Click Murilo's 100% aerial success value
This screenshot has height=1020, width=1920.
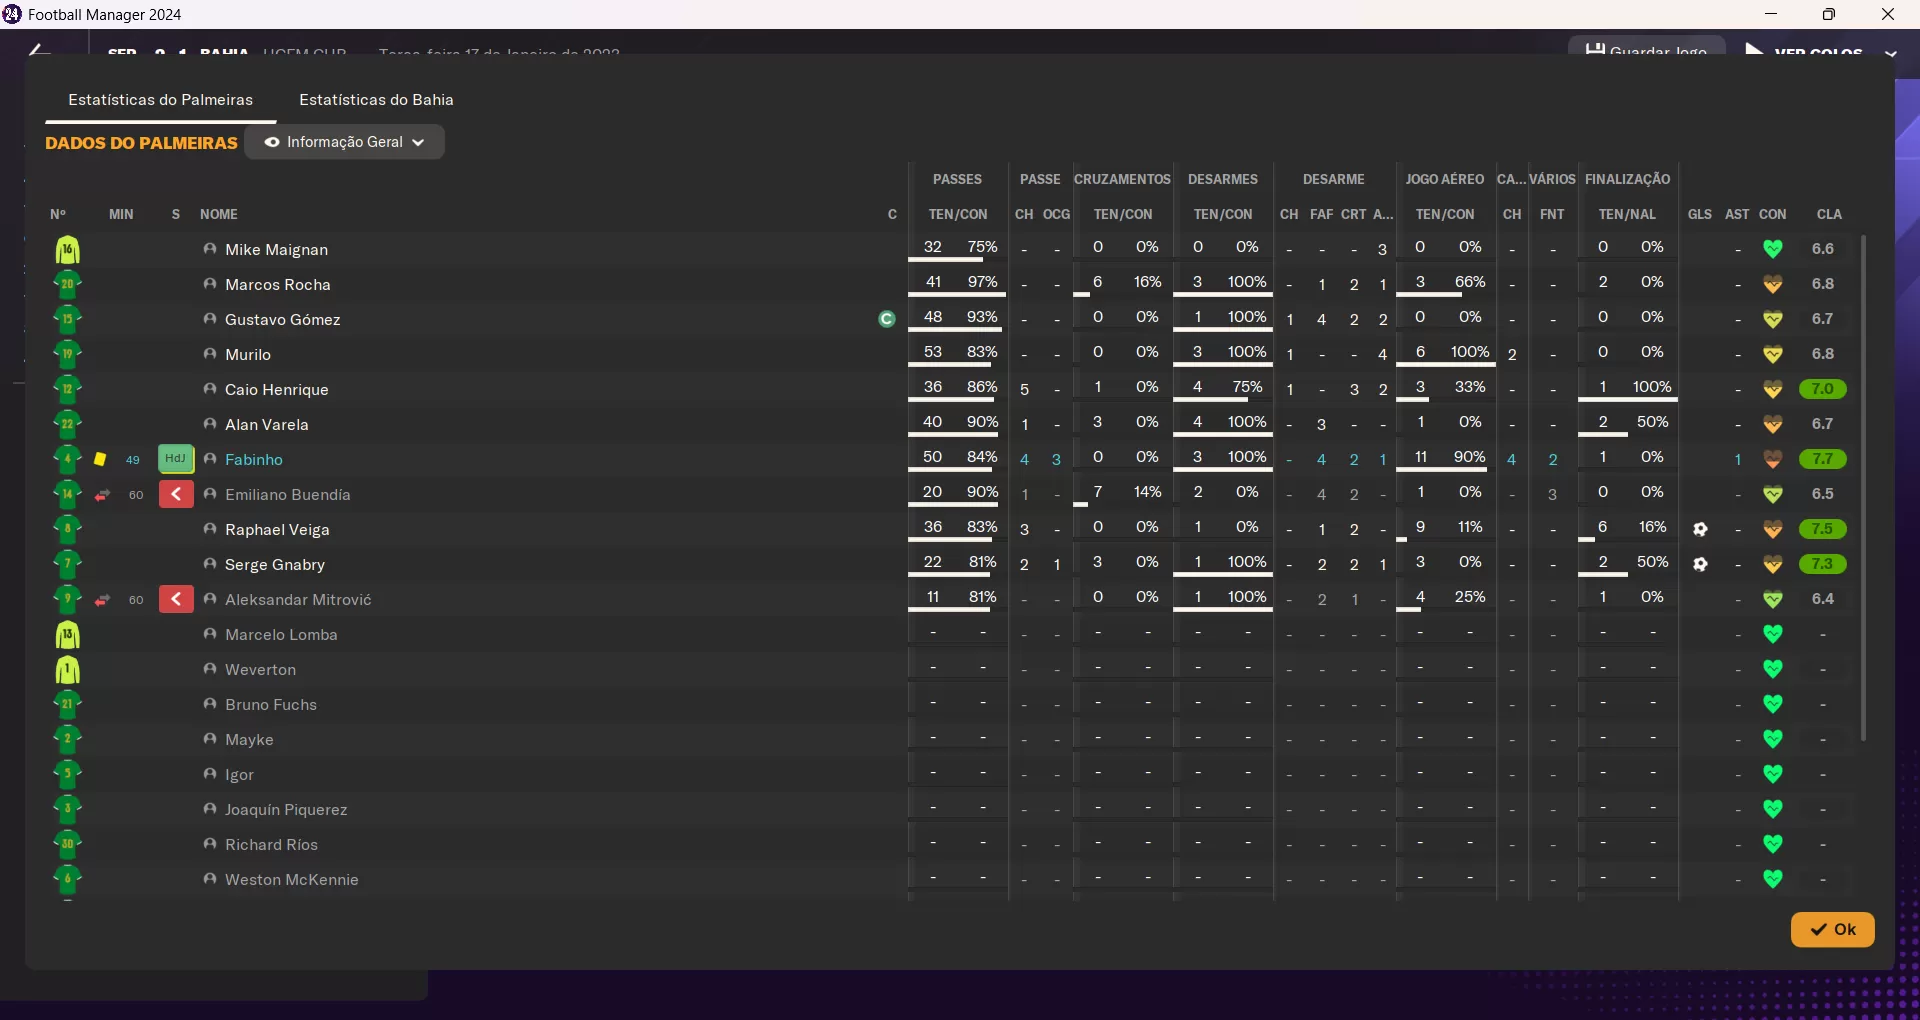click(1470, 352)
